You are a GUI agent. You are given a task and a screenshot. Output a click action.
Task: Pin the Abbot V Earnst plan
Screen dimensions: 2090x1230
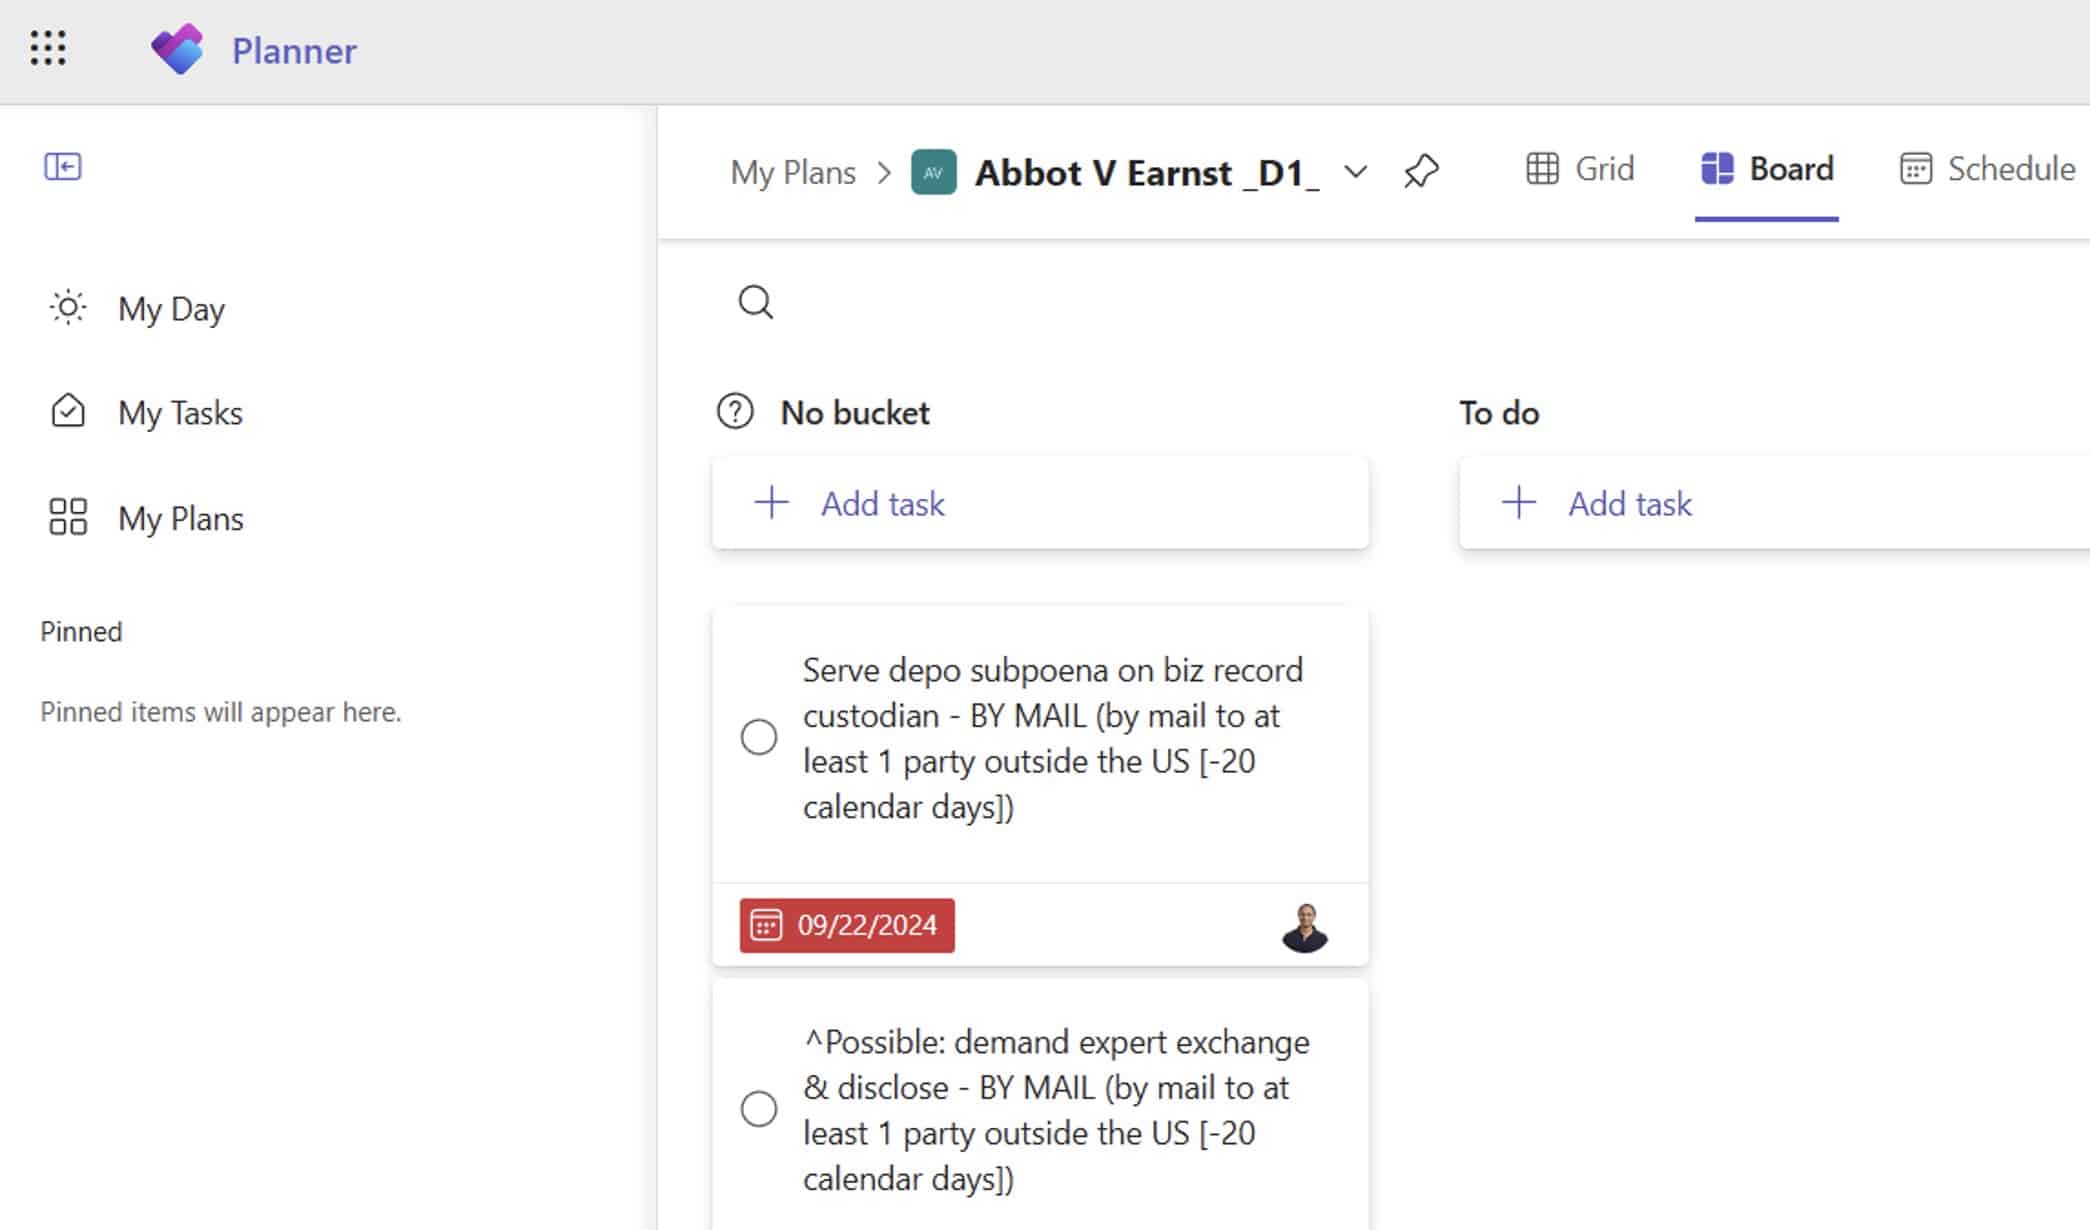(1420, 171)
